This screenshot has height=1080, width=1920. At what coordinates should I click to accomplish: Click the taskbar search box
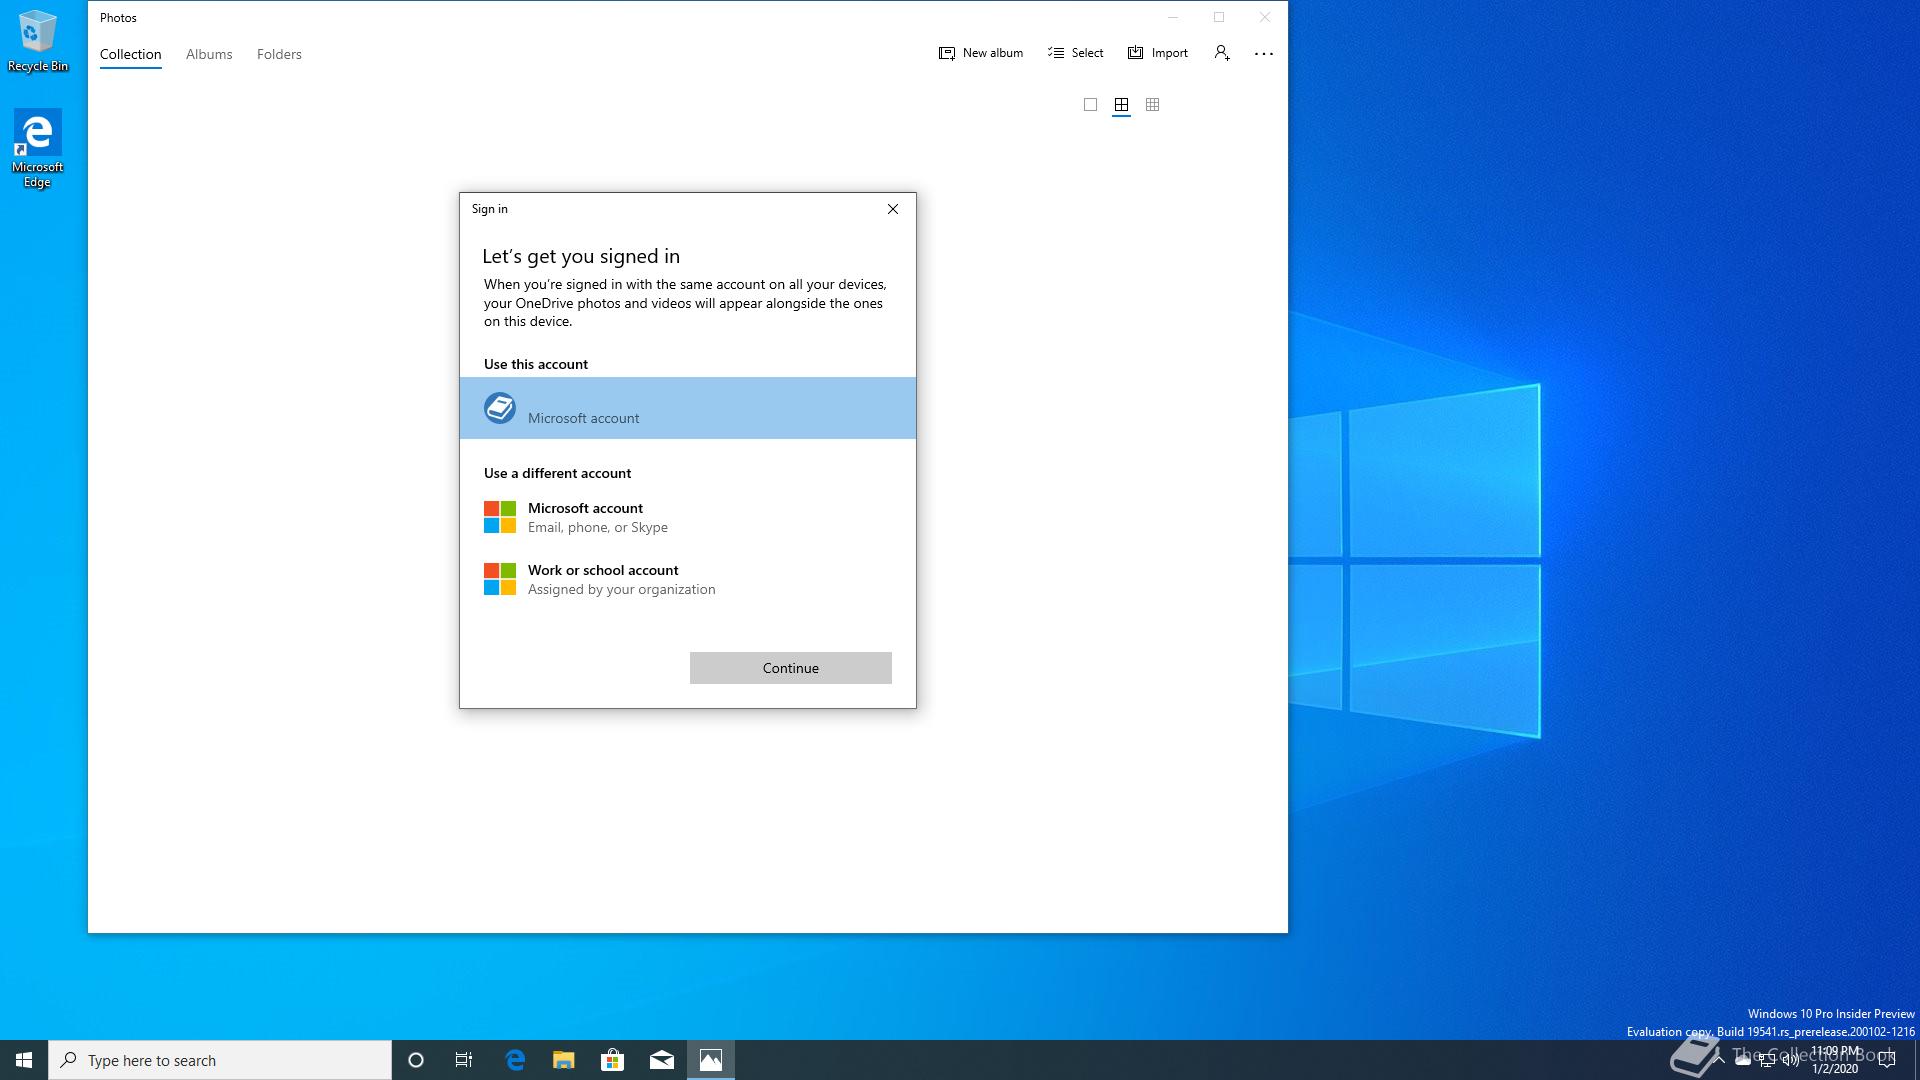220,1060
